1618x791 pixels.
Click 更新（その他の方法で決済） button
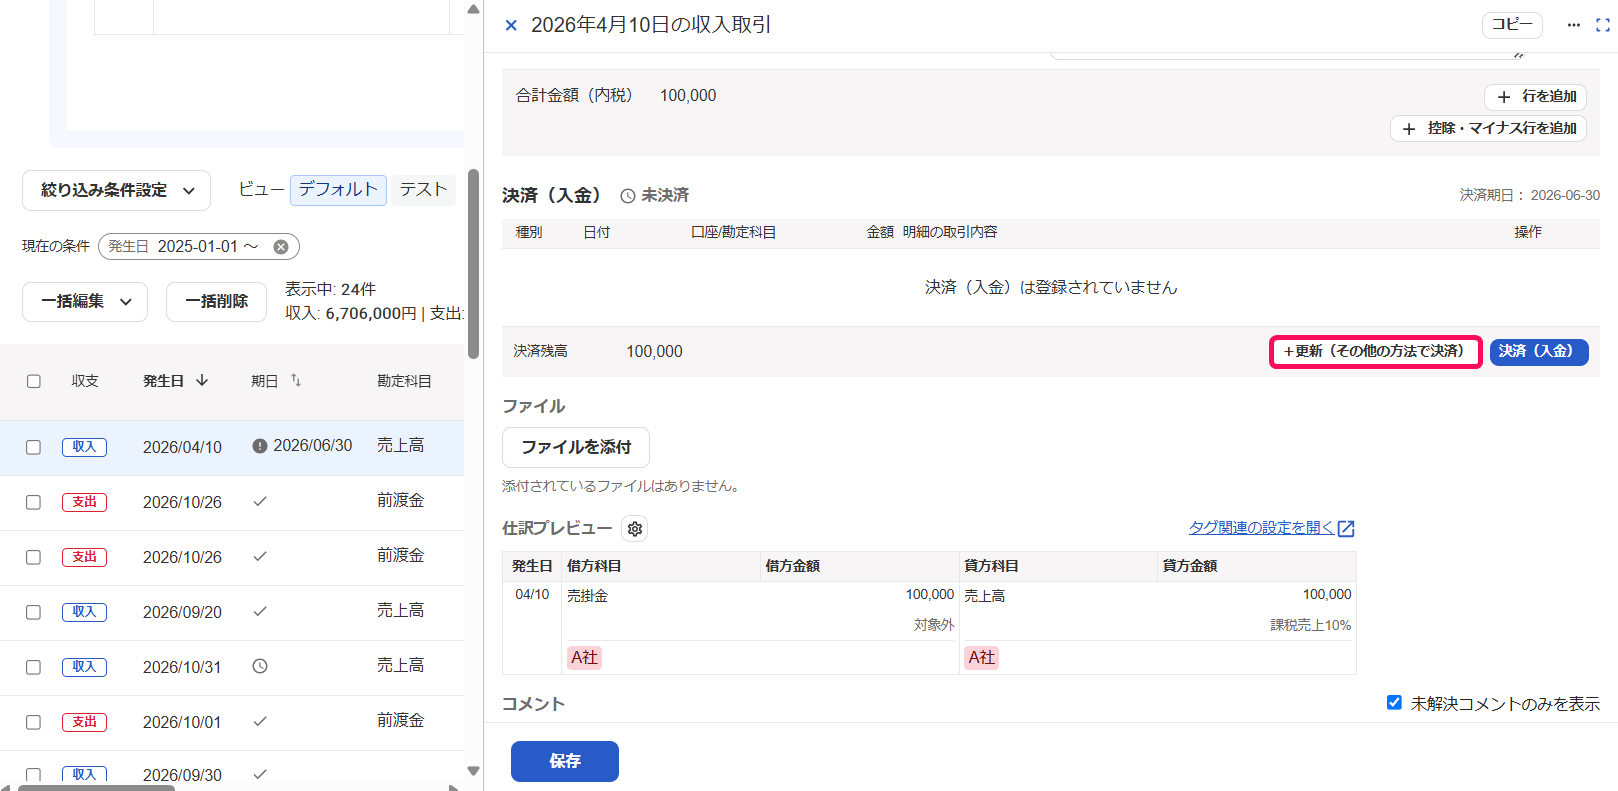[x=1375, y=352]
